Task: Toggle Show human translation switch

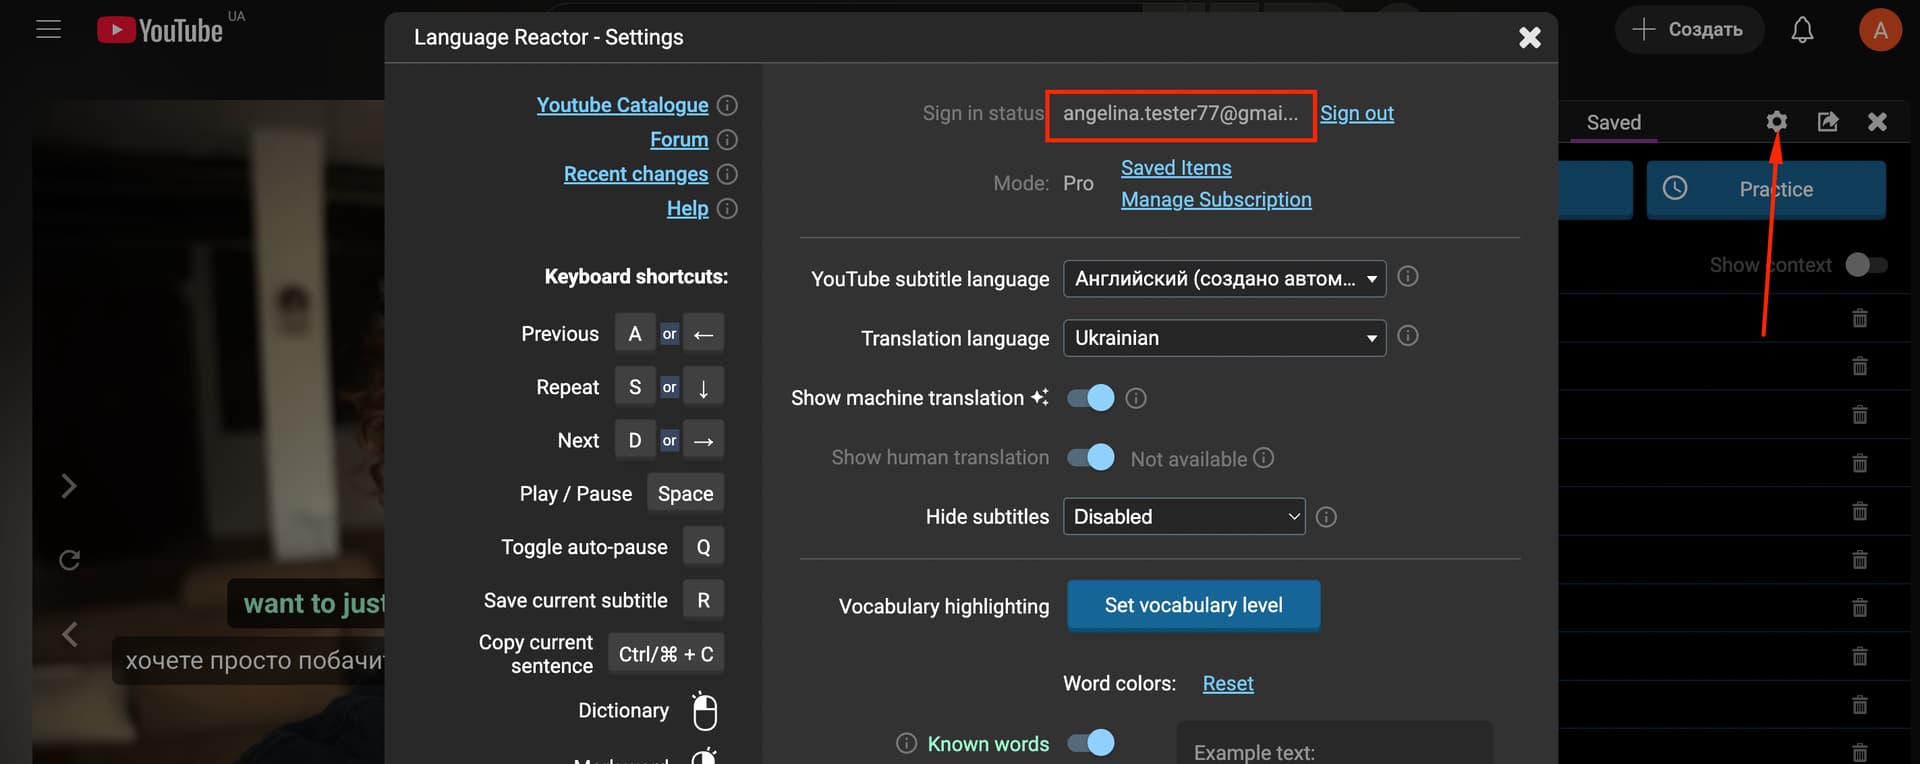Action: 1091,457
